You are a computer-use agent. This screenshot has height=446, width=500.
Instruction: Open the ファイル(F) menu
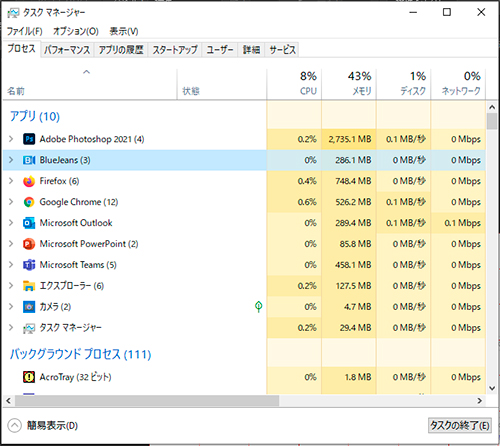(x=25, y=31)
